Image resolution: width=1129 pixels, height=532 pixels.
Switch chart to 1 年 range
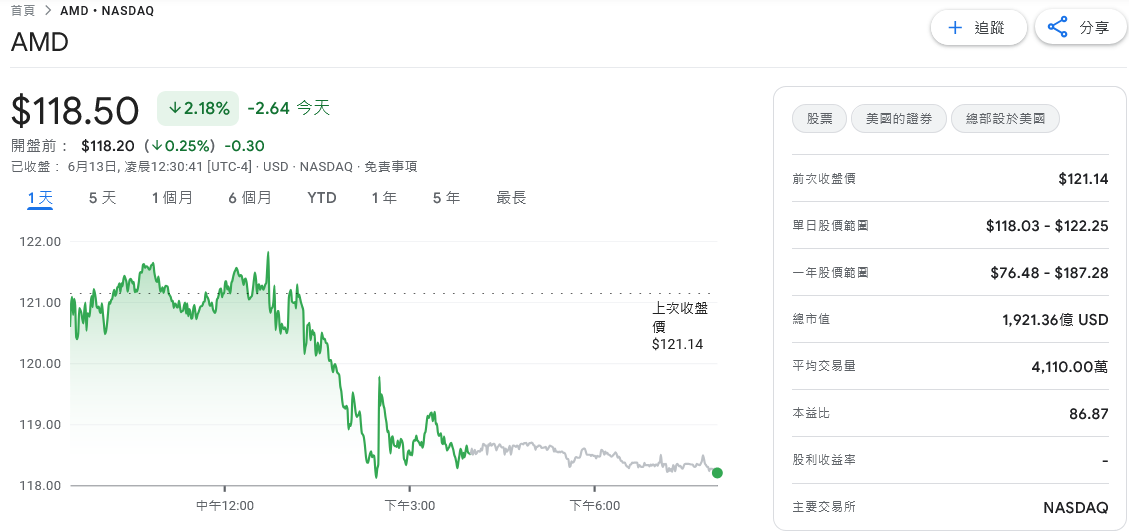pyautogui.click(x=384, y=198)
